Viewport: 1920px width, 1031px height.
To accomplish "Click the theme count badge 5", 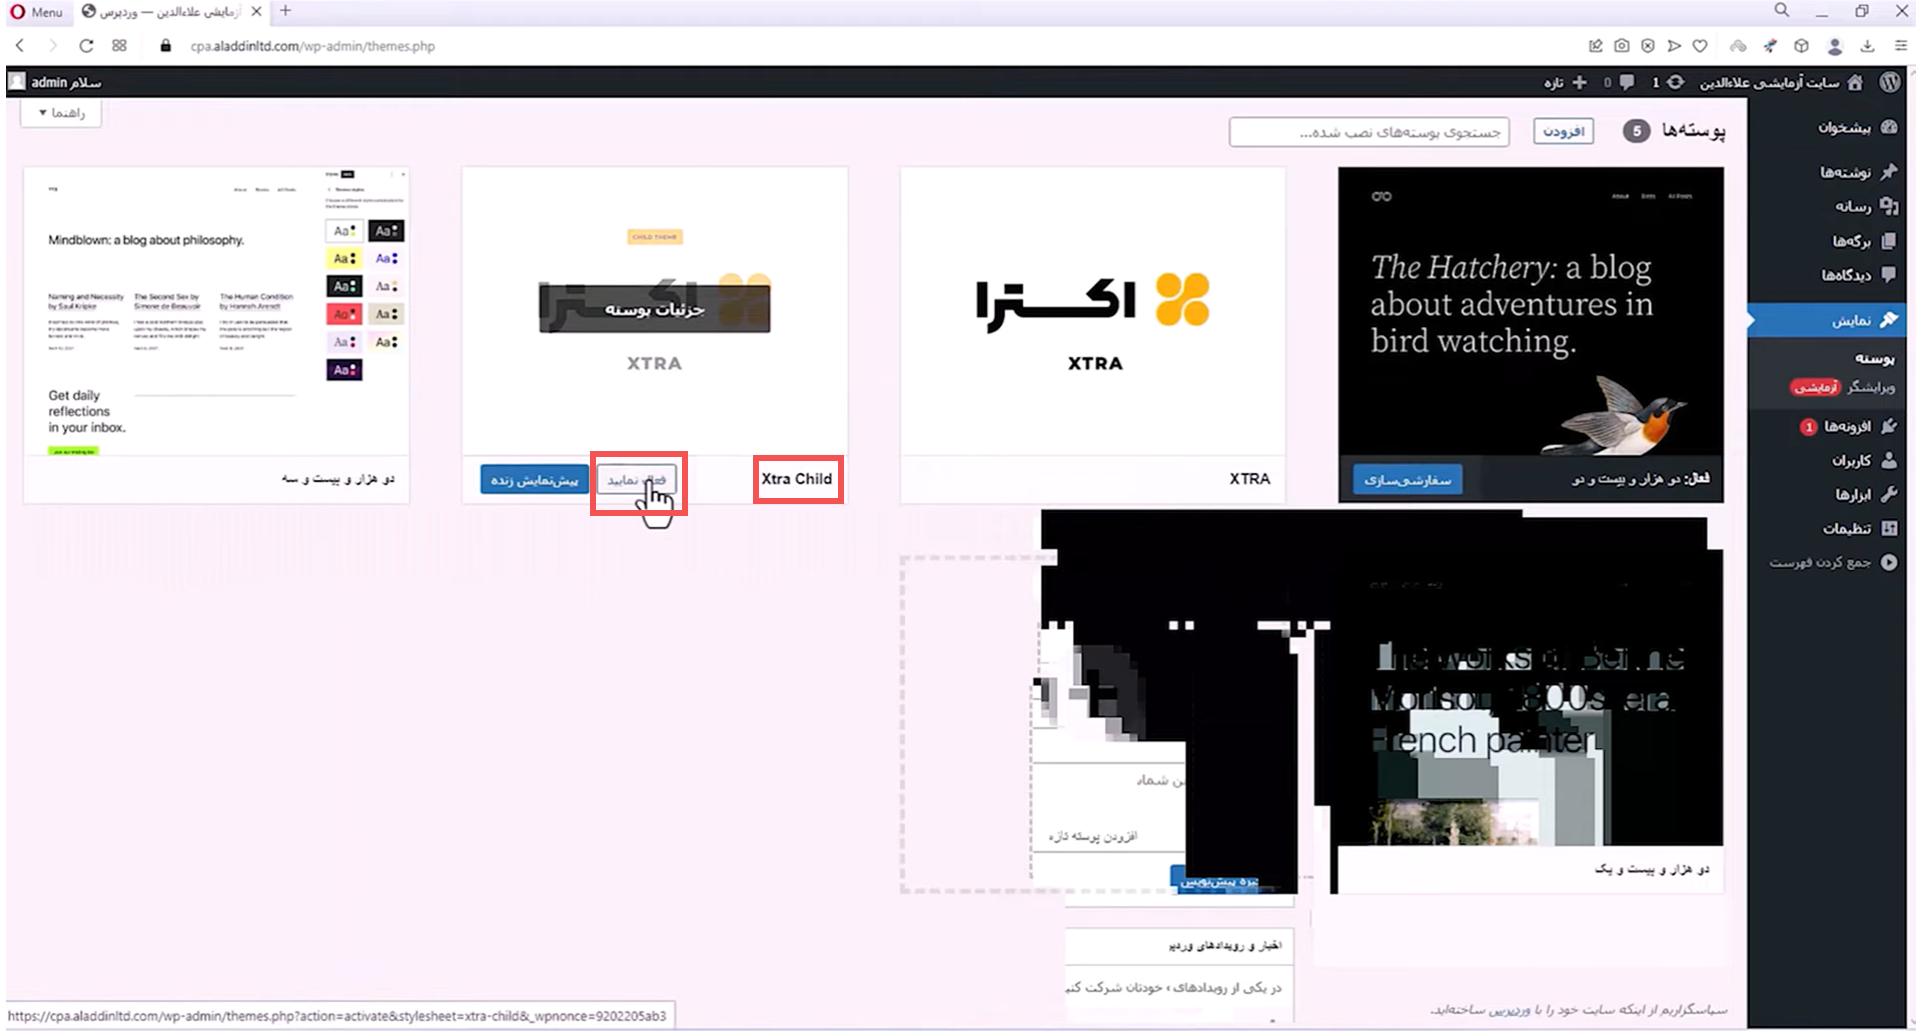I will point(1637,131).
